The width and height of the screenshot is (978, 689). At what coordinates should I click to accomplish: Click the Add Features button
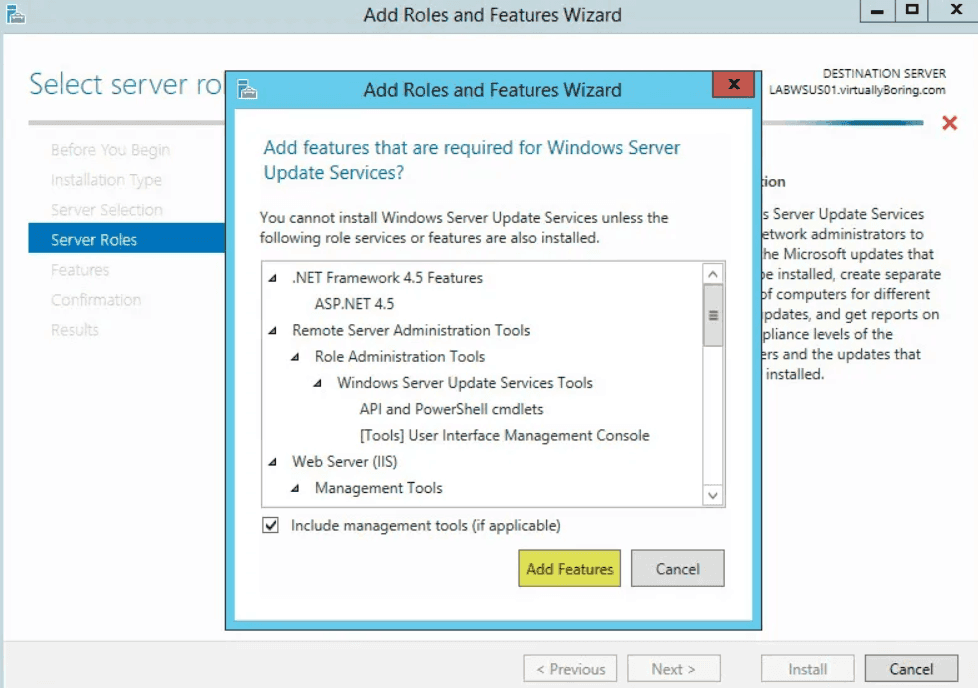point(569,569)
